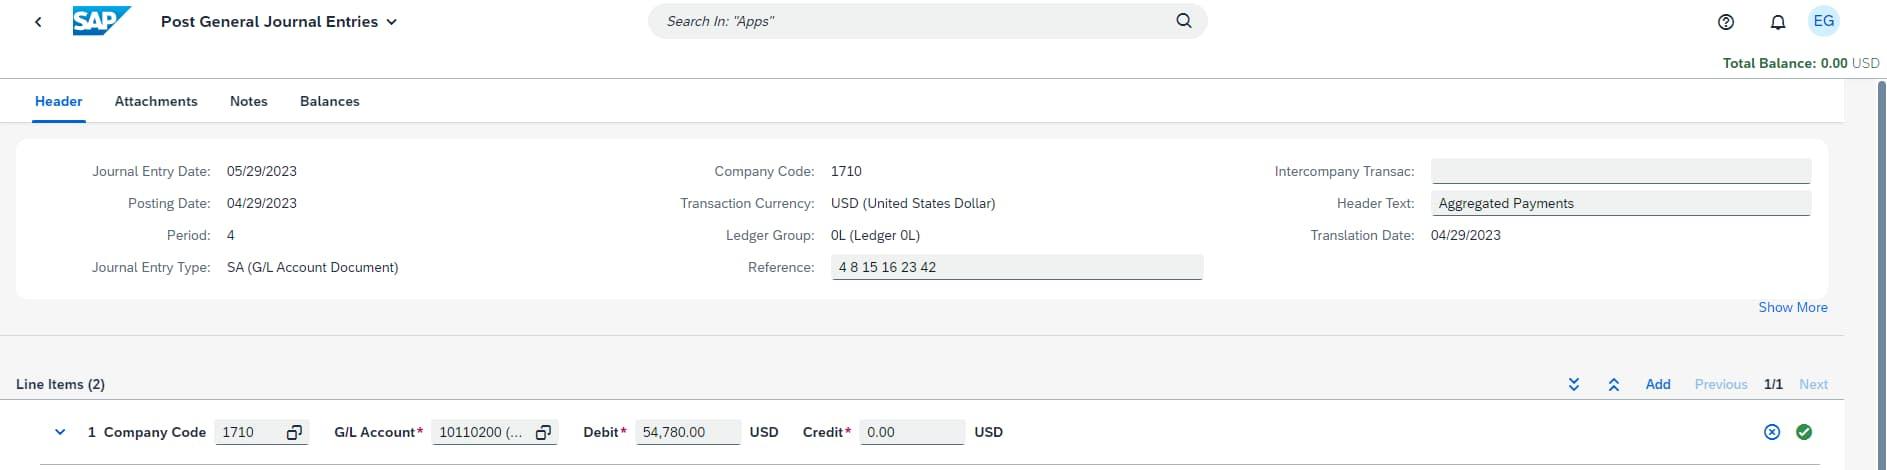Collapse all line items
The height and width of the screenshot is (470, 1887).
coord(1613,385)
